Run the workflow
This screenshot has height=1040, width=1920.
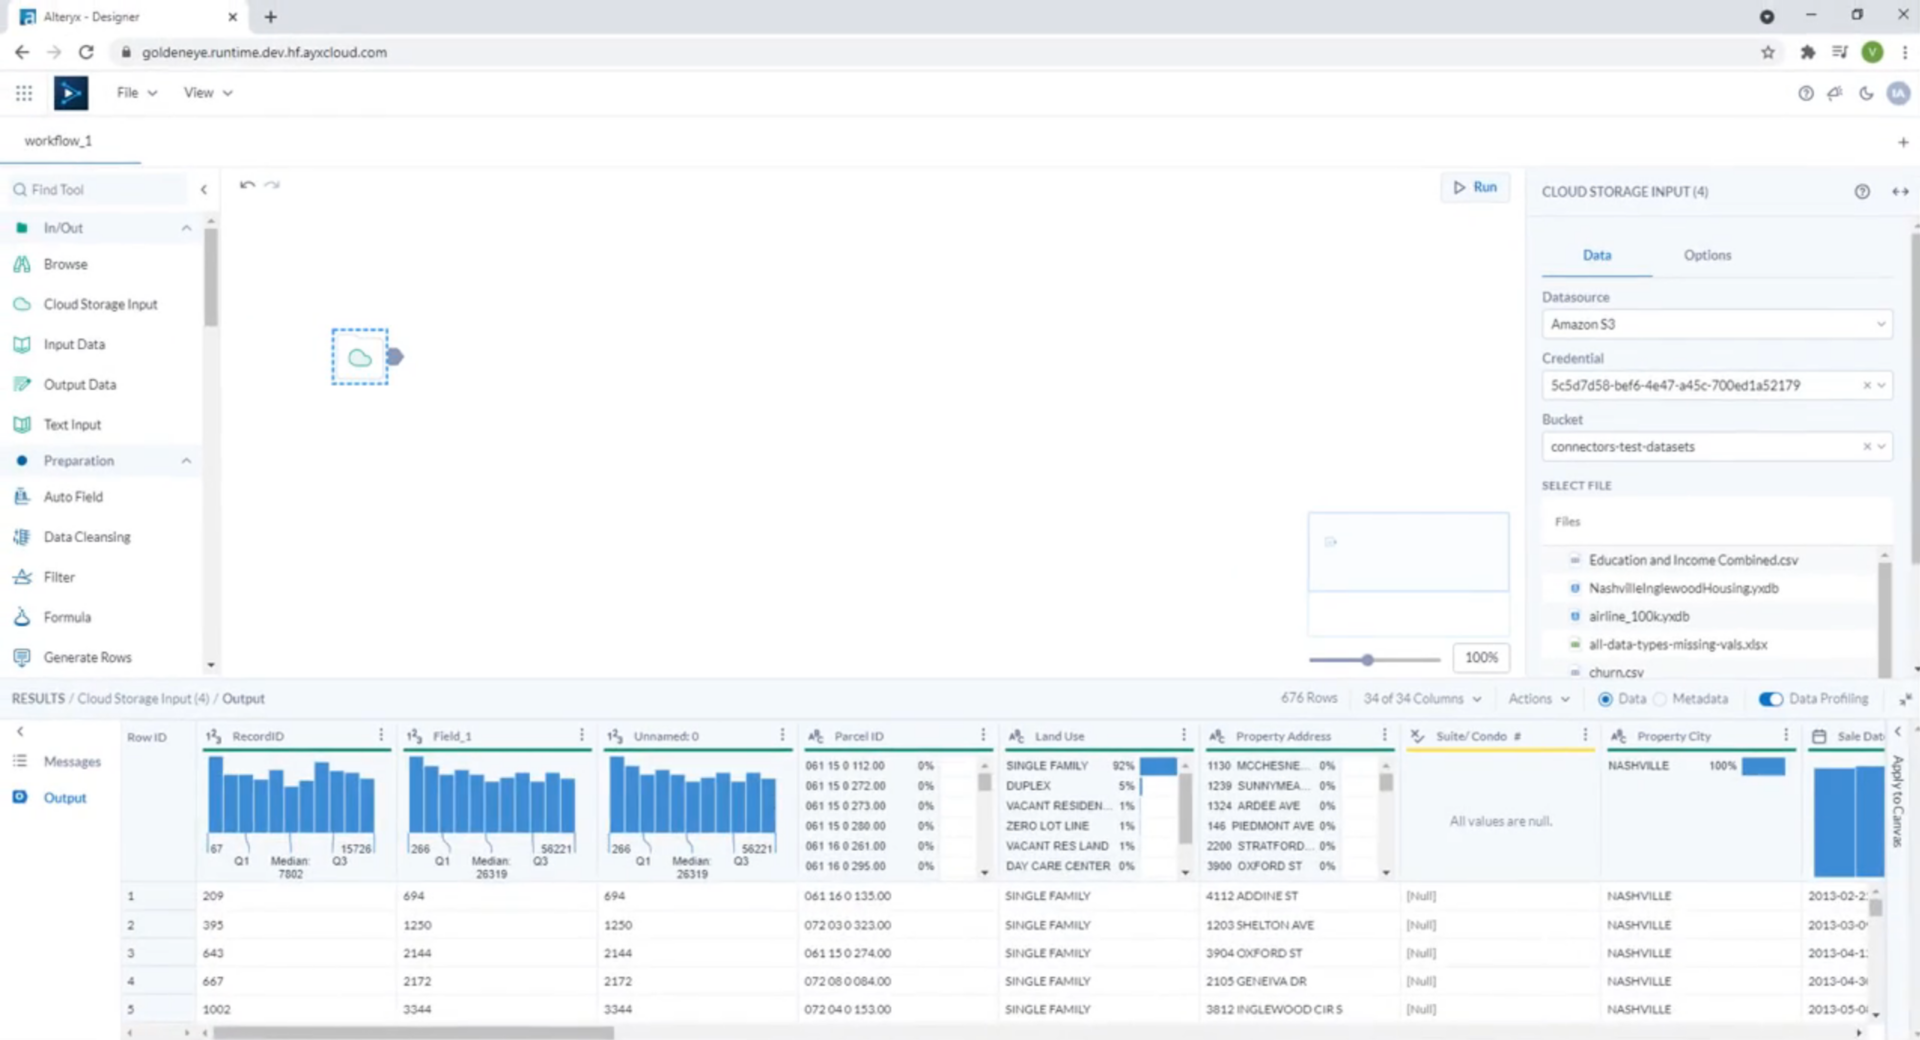point(1475,187)
